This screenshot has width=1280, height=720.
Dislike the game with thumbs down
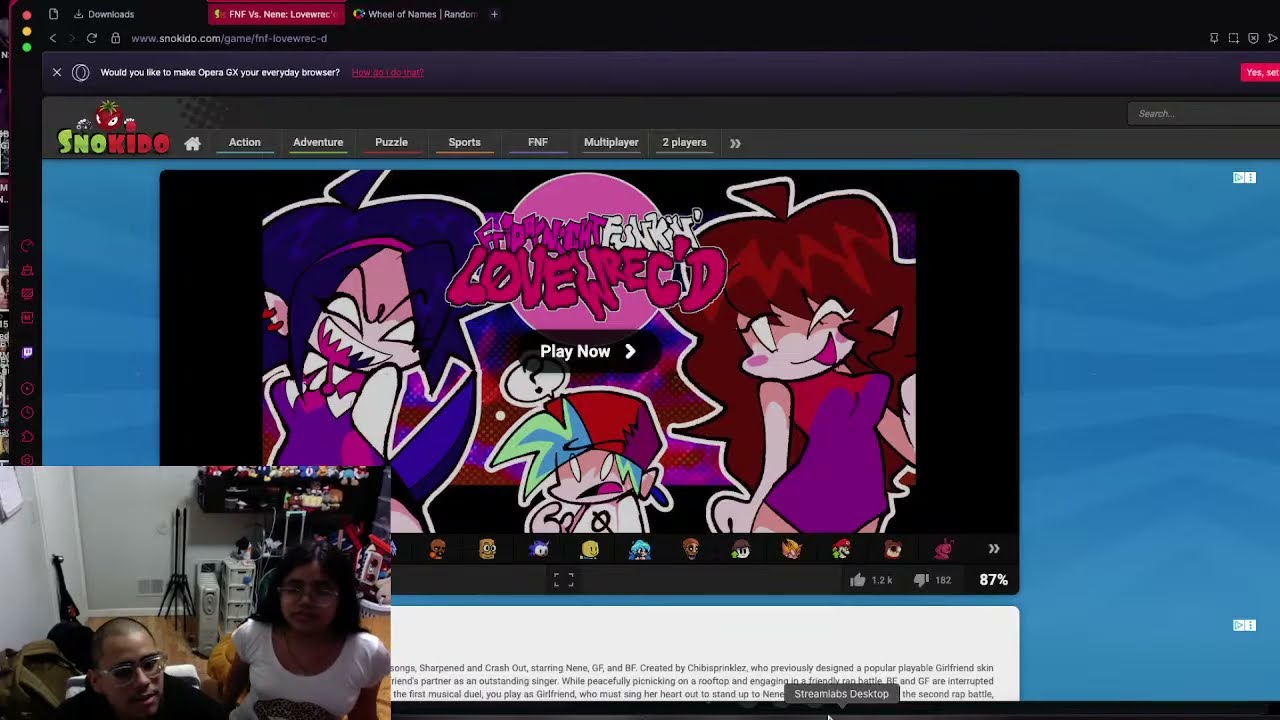point(921,580)
